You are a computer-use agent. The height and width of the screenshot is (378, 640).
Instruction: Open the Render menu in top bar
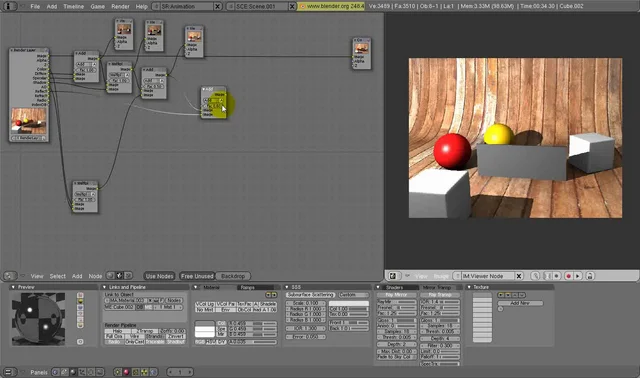(120, 6)
